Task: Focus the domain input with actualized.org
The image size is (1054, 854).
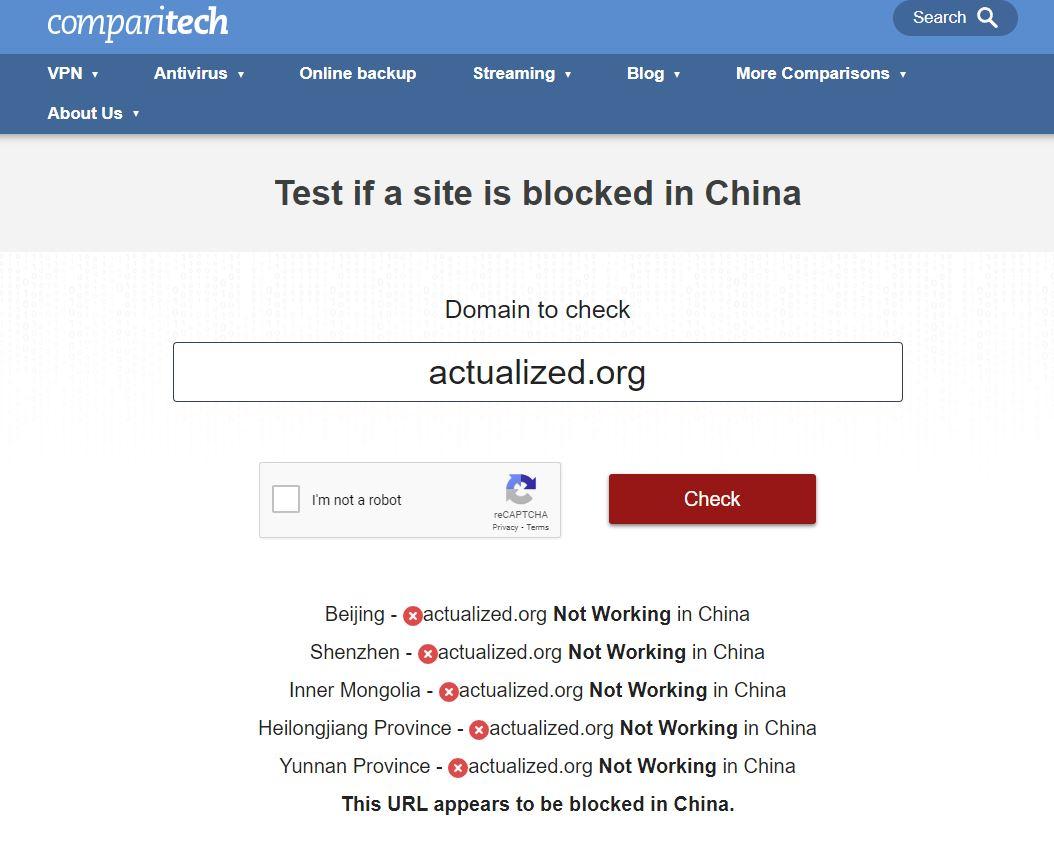Action: pos(538,372)
